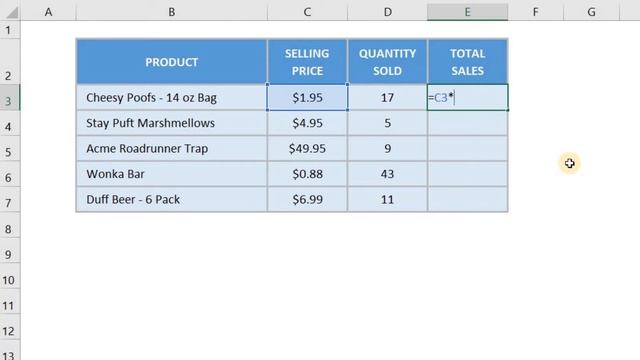The height and width of the screenshot is (360, 640).
Task: Click the Select All corner triangle
Action: coord(12,12)
